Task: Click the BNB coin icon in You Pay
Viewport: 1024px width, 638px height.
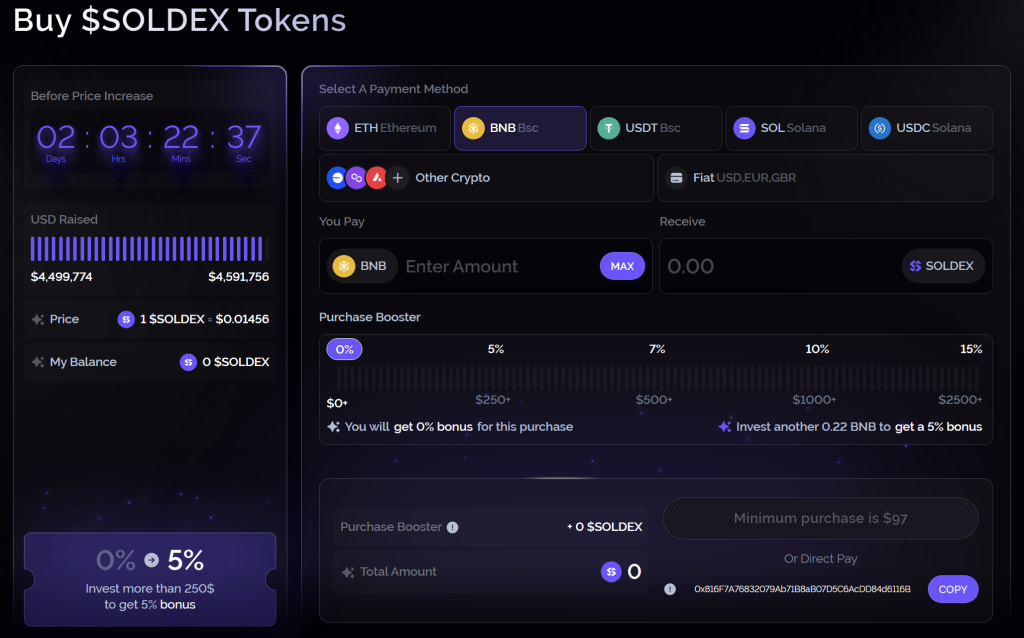Action: pos(345,266)
